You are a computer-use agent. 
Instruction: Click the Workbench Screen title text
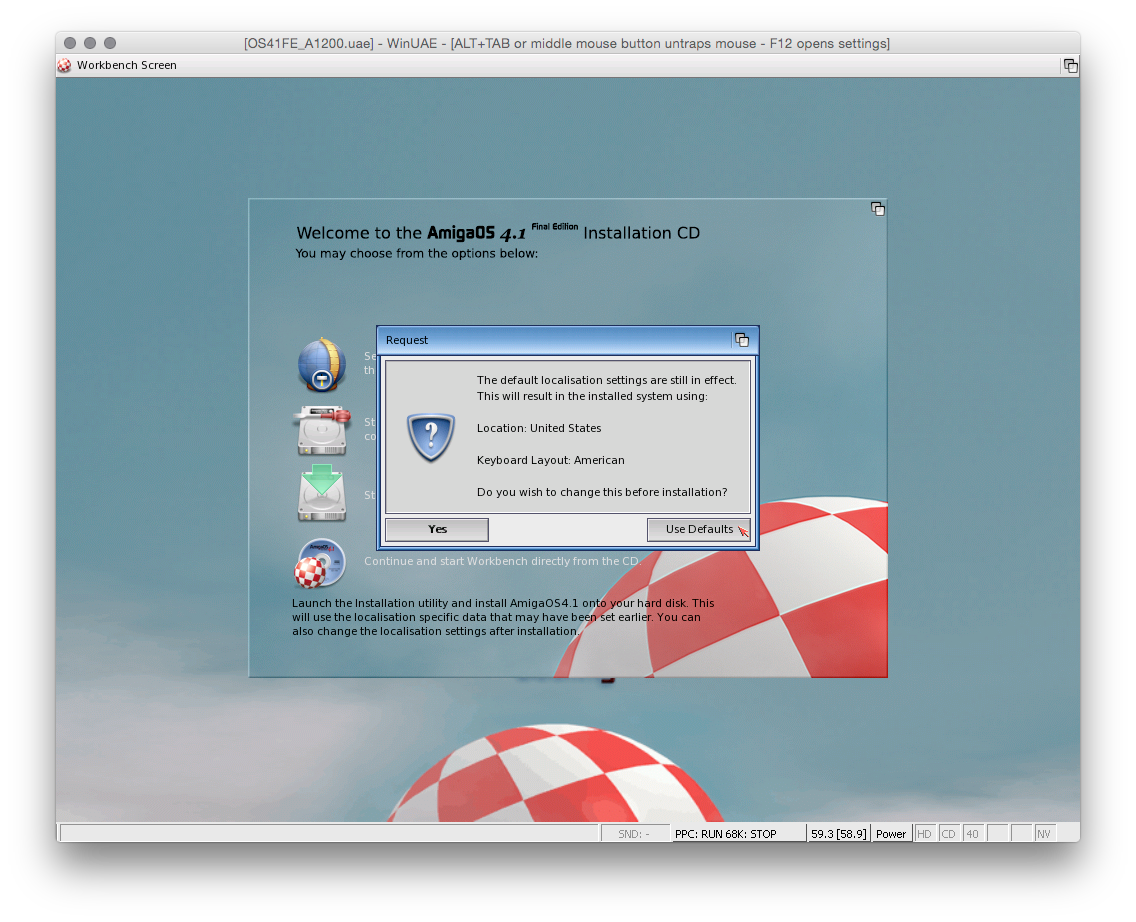click(x=127, y=65)
